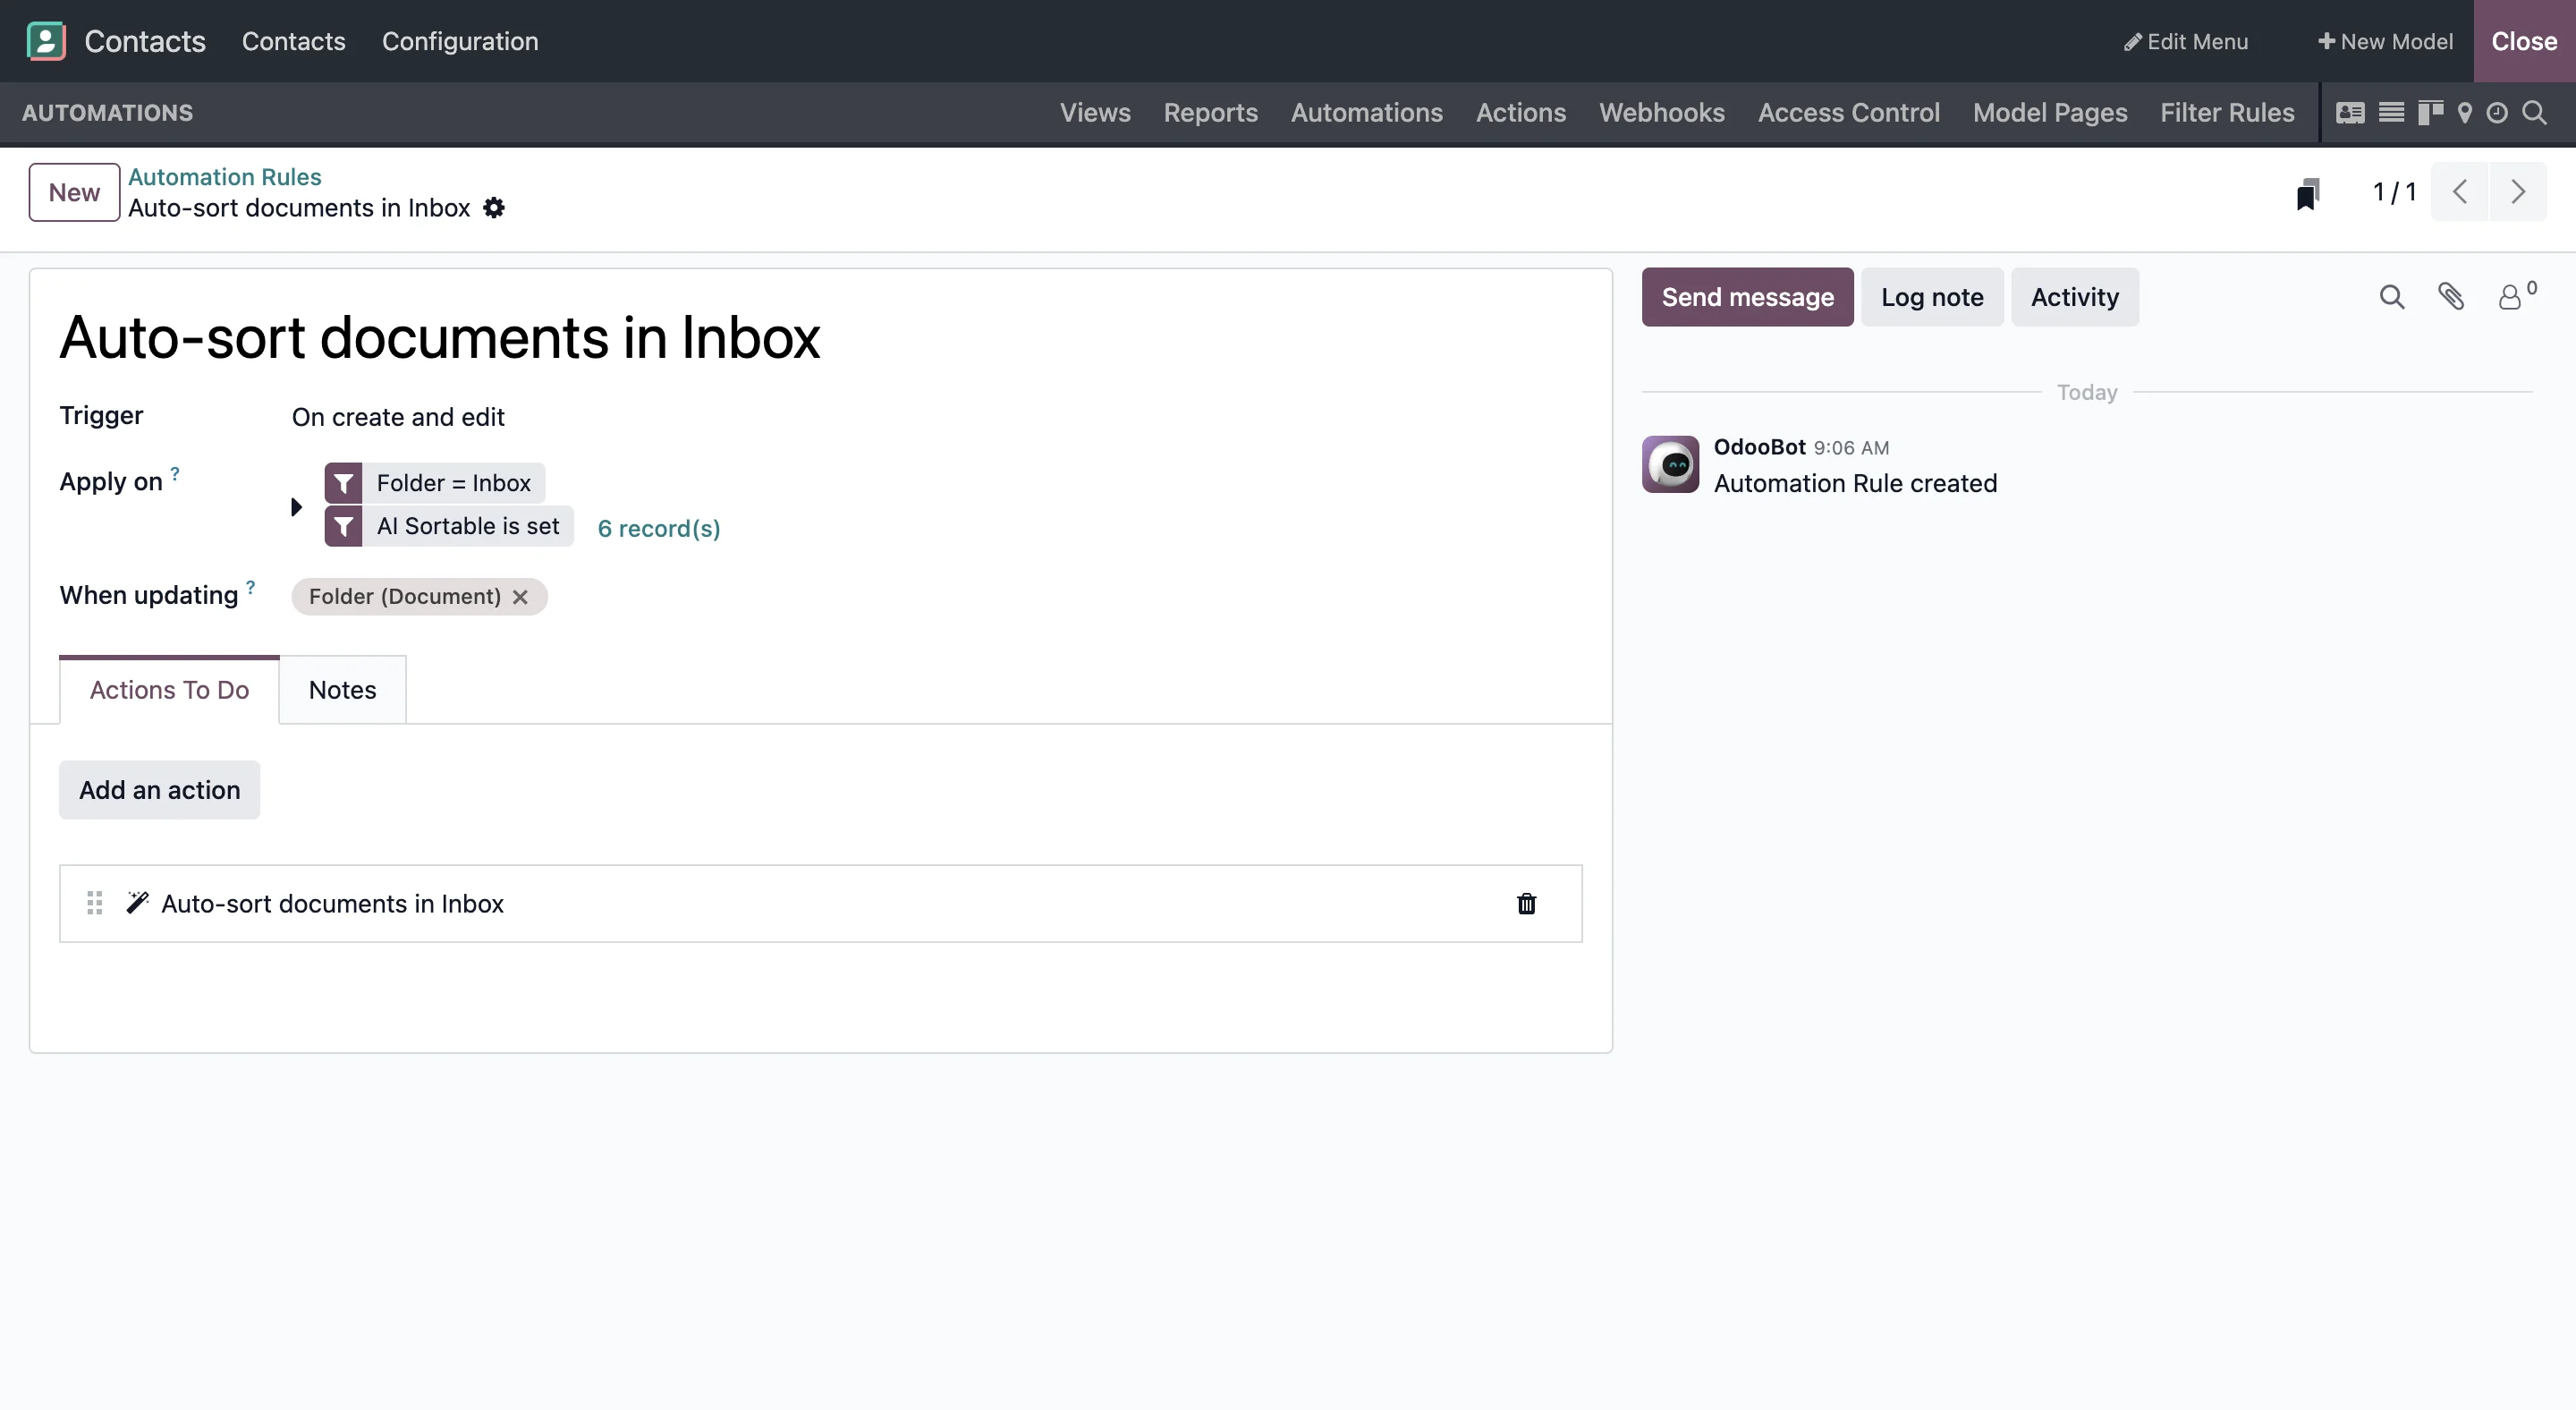Viewport: 2576px width, 1410px height.
Task: Open the Contacts menu item
Action: coord(293,41)
